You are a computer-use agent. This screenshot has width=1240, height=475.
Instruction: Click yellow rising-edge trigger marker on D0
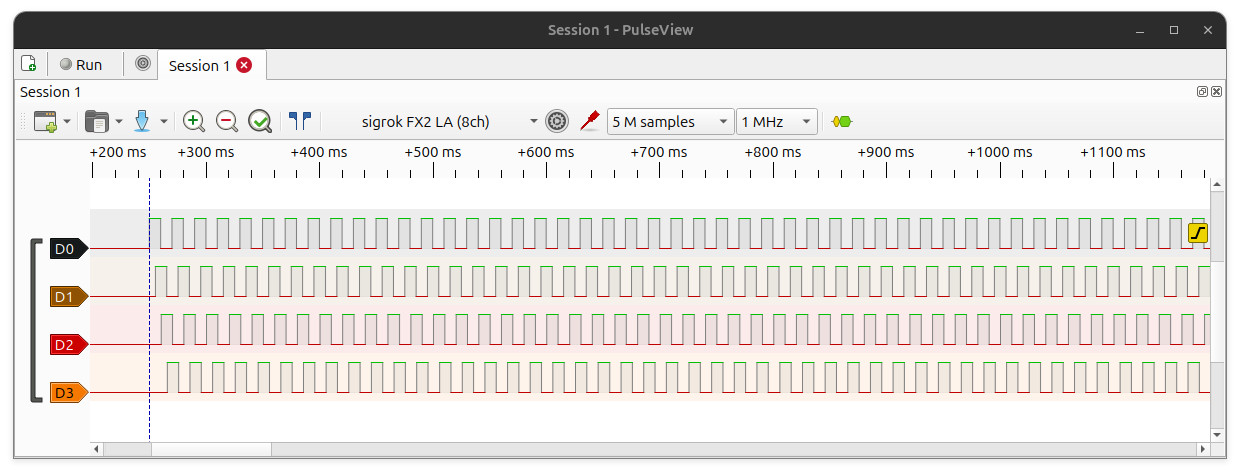click(1198, 233)
